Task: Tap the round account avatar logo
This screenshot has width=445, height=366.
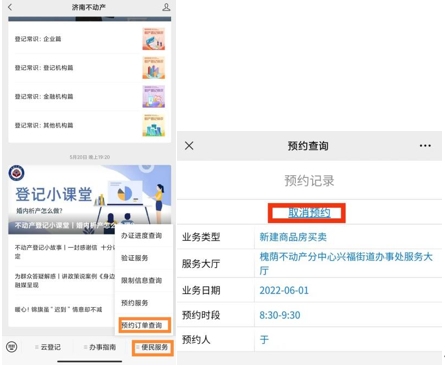Action: pyautogui.click(x=16, y=173)
